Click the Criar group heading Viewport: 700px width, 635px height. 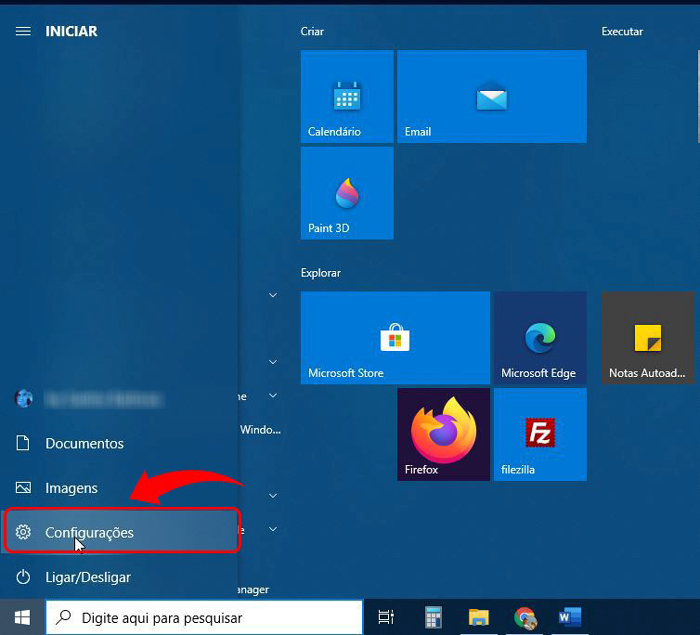coord(312,31)
